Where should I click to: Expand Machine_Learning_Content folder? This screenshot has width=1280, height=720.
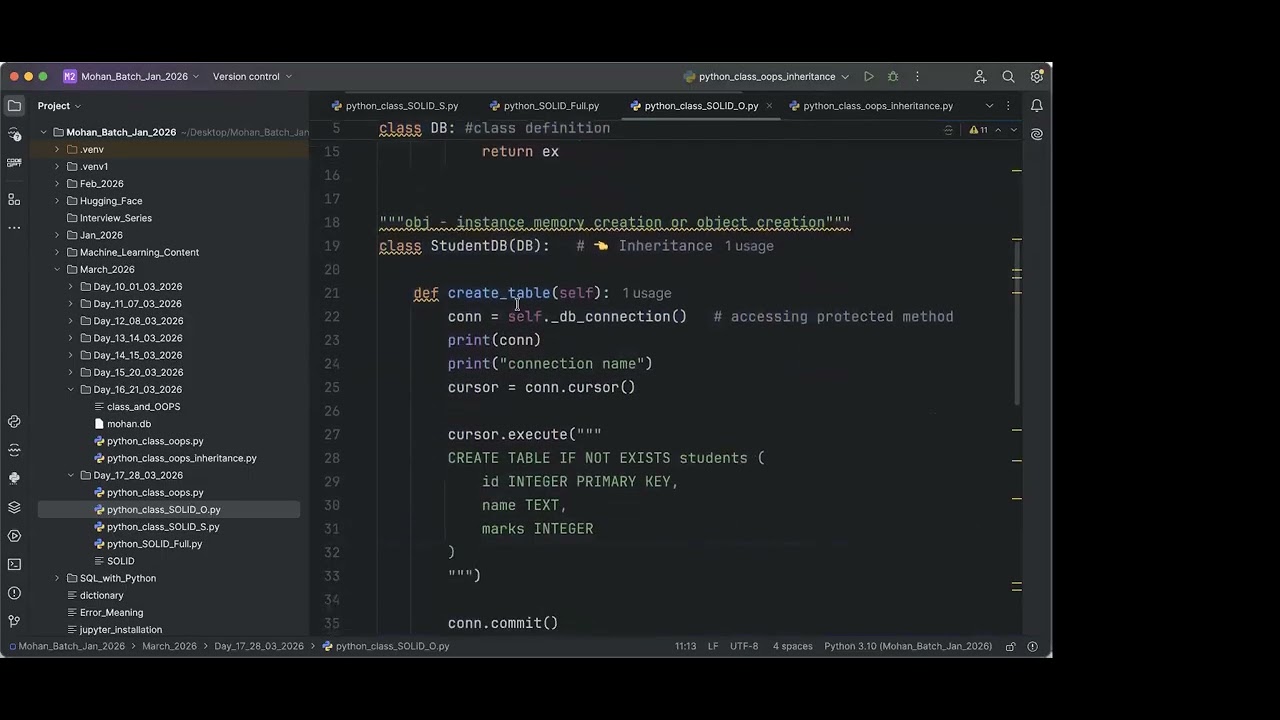[x=57, y=253]
